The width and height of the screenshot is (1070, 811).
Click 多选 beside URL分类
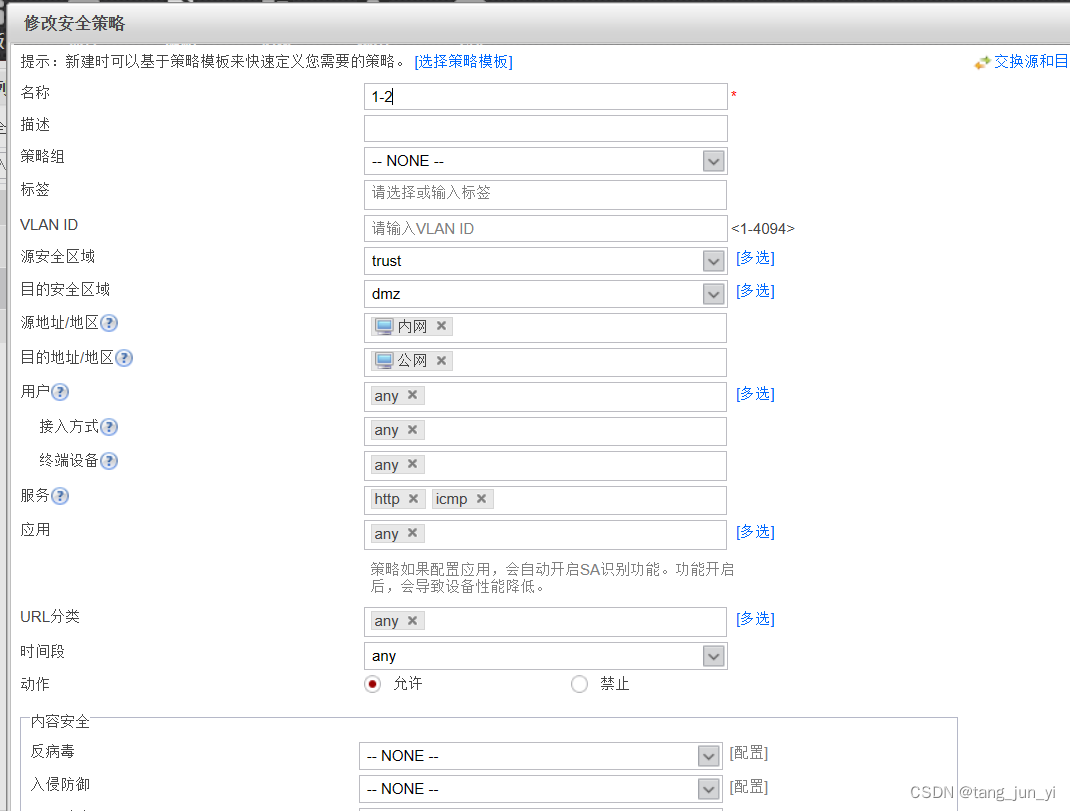pyautogui.click(x=755, y=618)
